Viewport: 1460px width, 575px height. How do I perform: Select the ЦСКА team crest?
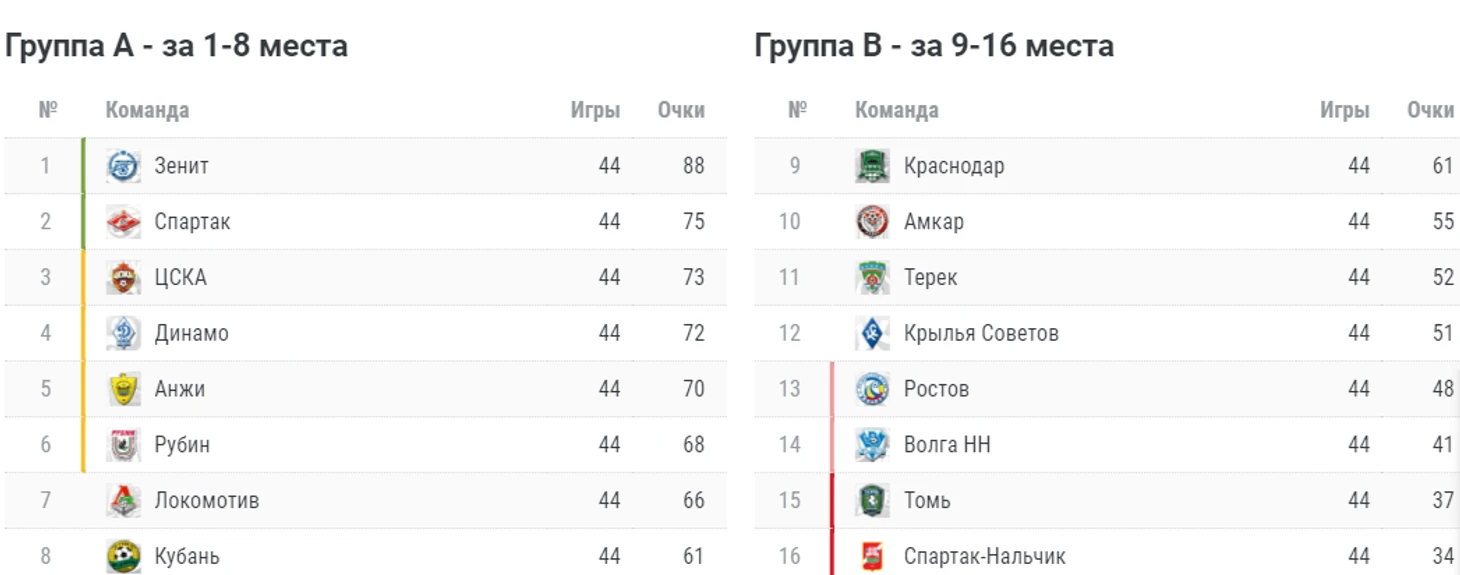click(x=123, y=278)
